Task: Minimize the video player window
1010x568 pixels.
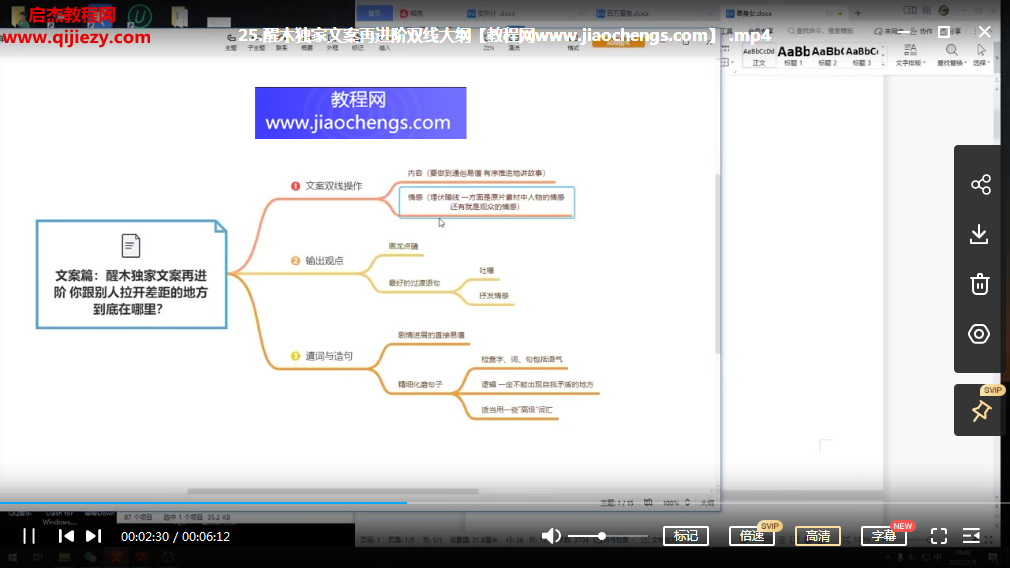Action: click(904, 32)
